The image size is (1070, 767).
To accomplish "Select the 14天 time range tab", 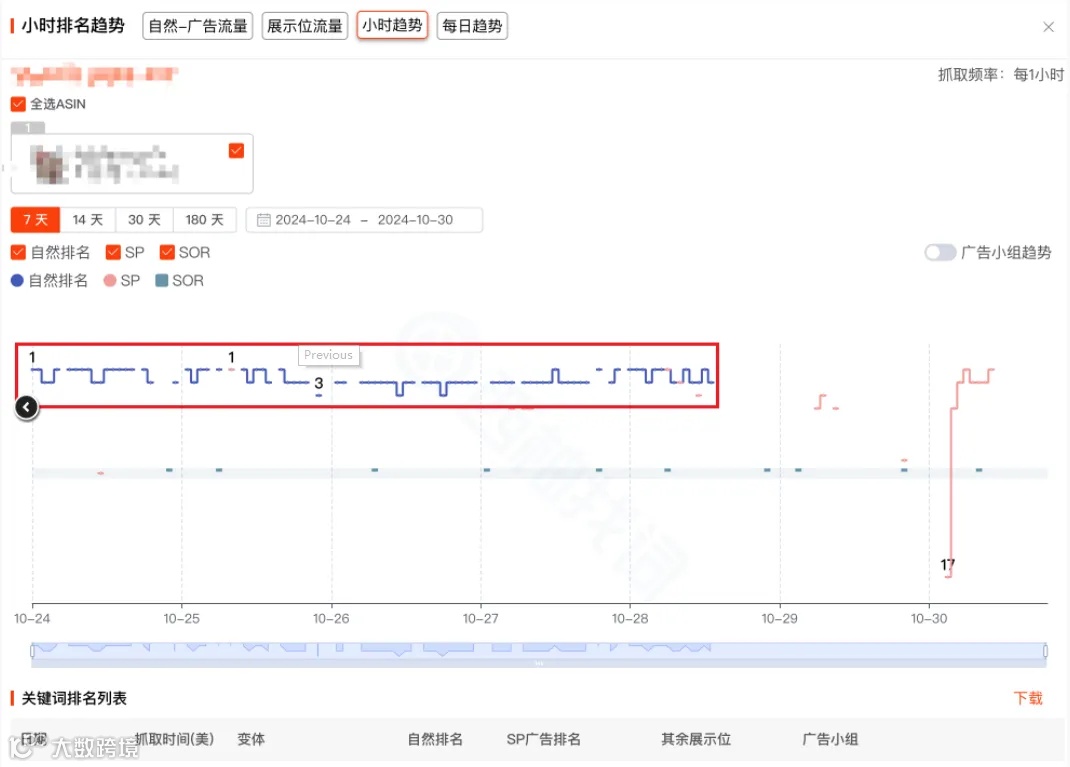I will point(88,220).
